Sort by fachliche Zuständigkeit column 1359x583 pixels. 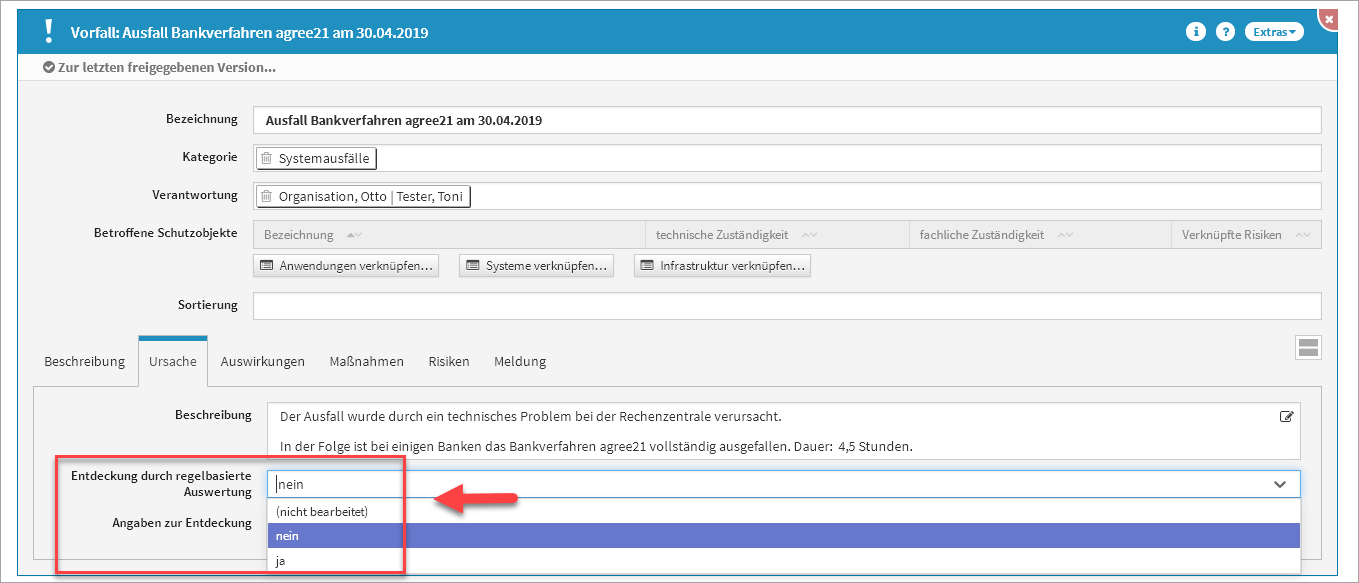[1065, 235]
